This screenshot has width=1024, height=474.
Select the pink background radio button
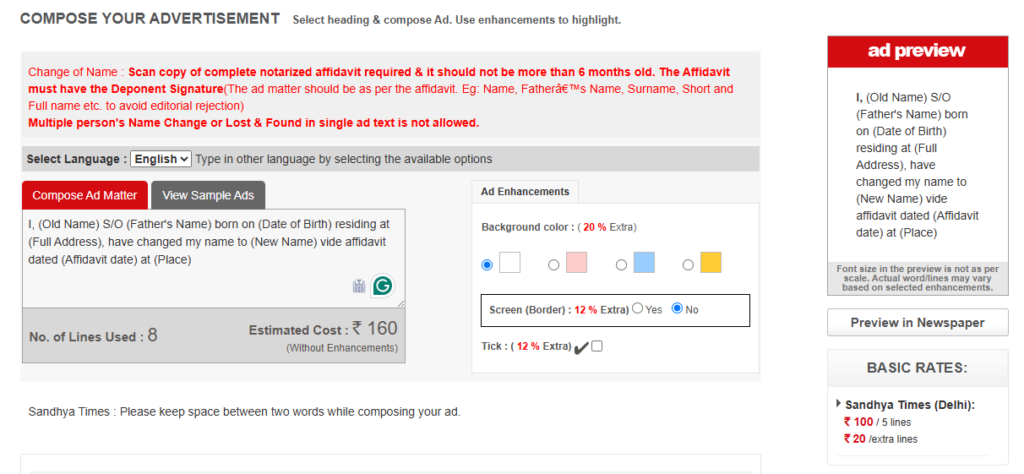point(554,264)
